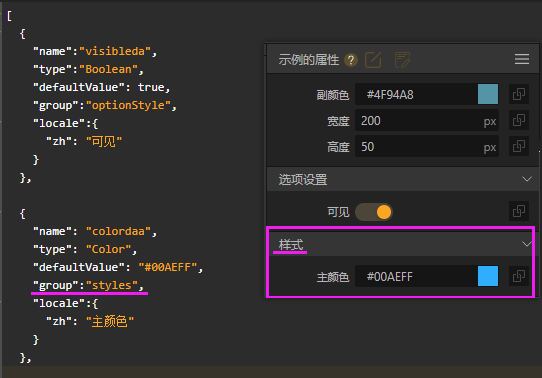Open the hamburger menu in properties panel
Image resolution: width=542 pixels, height=378 pixels.
click(x=522, y=59)
